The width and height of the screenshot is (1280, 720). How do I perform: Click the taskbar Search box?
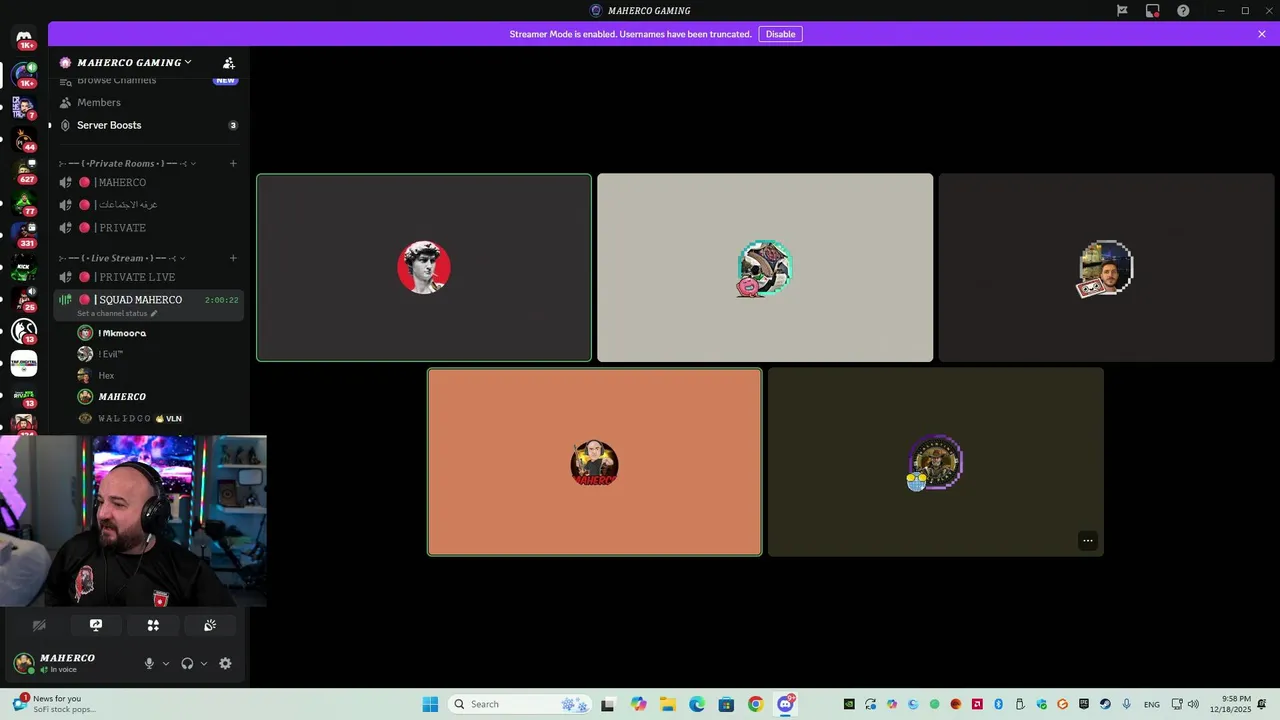tap(521, 704)
